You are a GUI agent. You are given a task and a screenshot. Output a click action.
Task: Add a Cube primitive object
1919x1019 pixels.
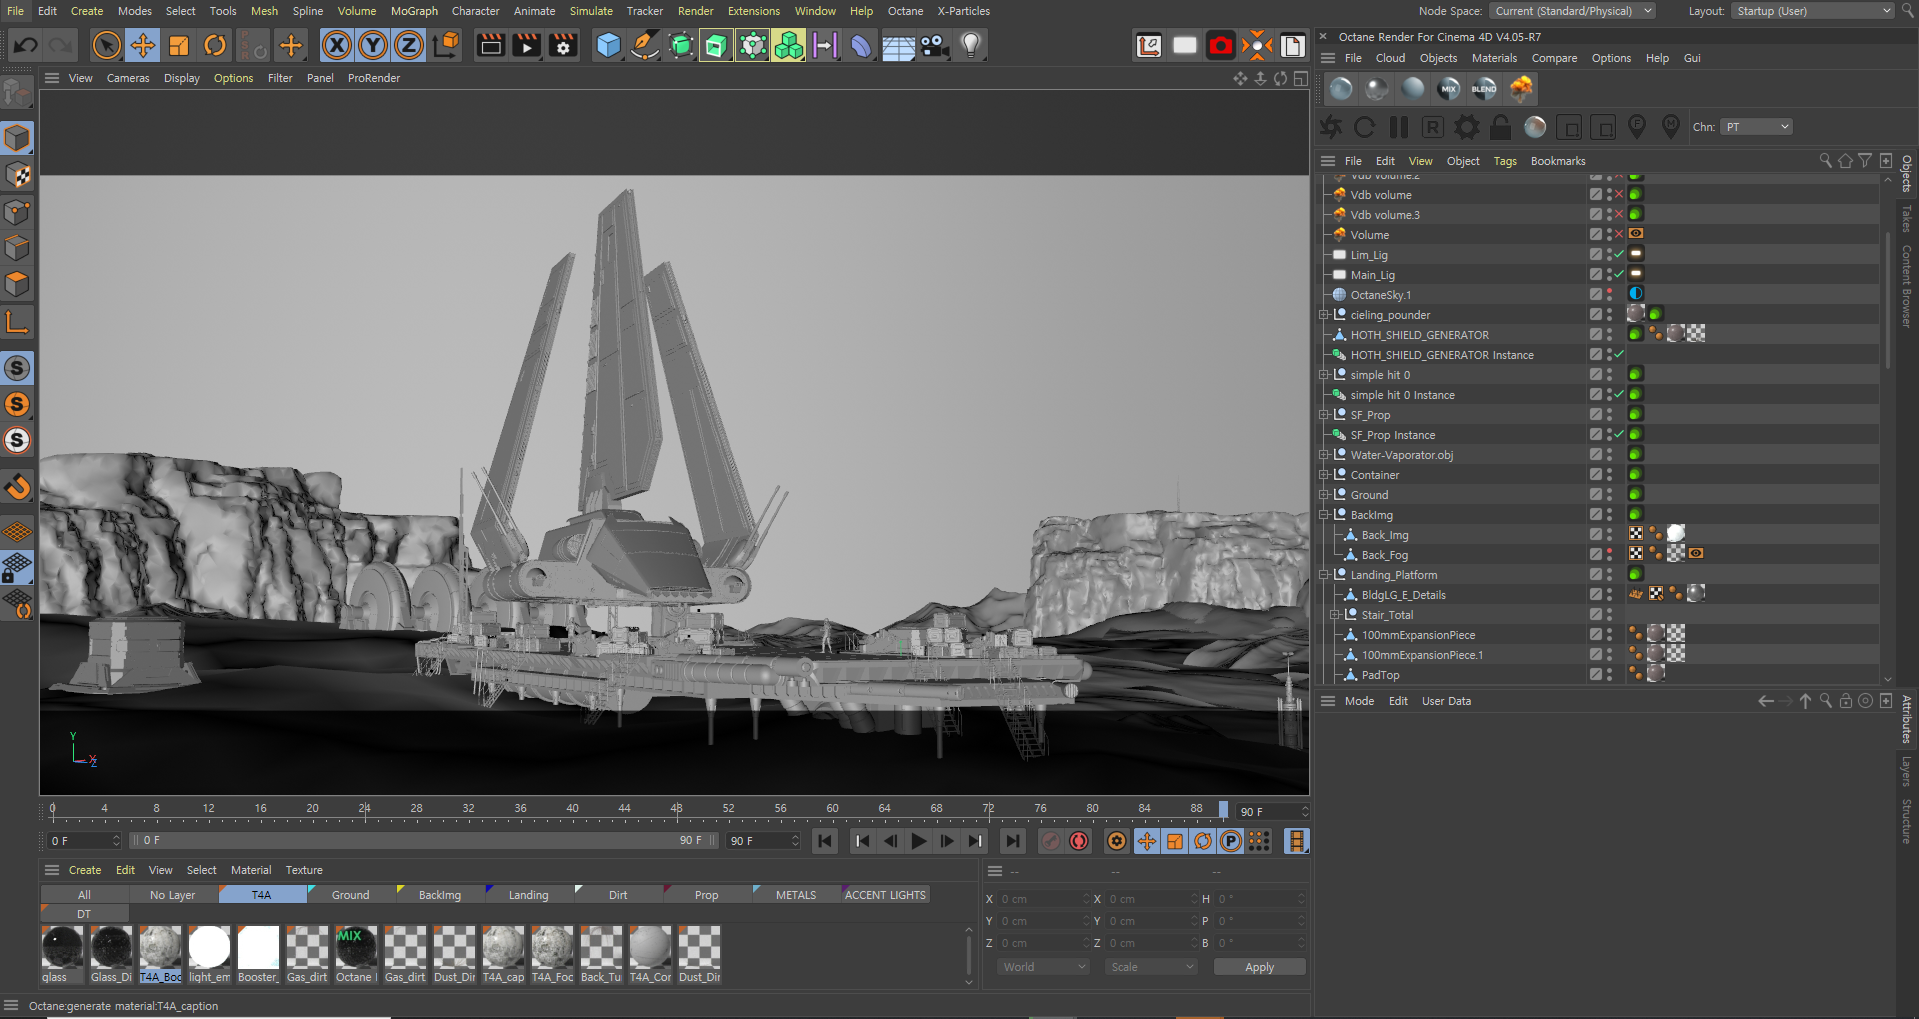[x=608, y=46]
